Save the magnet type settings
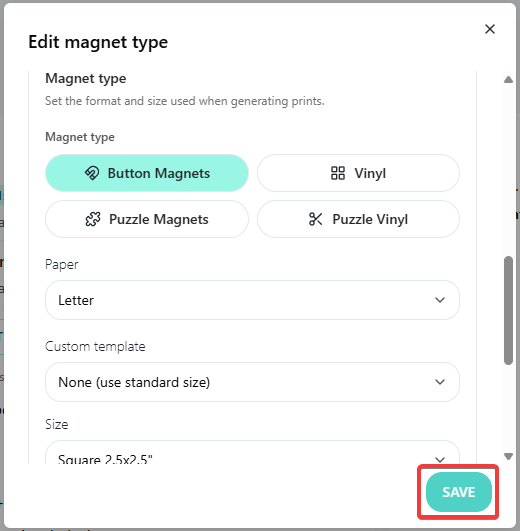The image size is (520, 531). click(459, 492)
